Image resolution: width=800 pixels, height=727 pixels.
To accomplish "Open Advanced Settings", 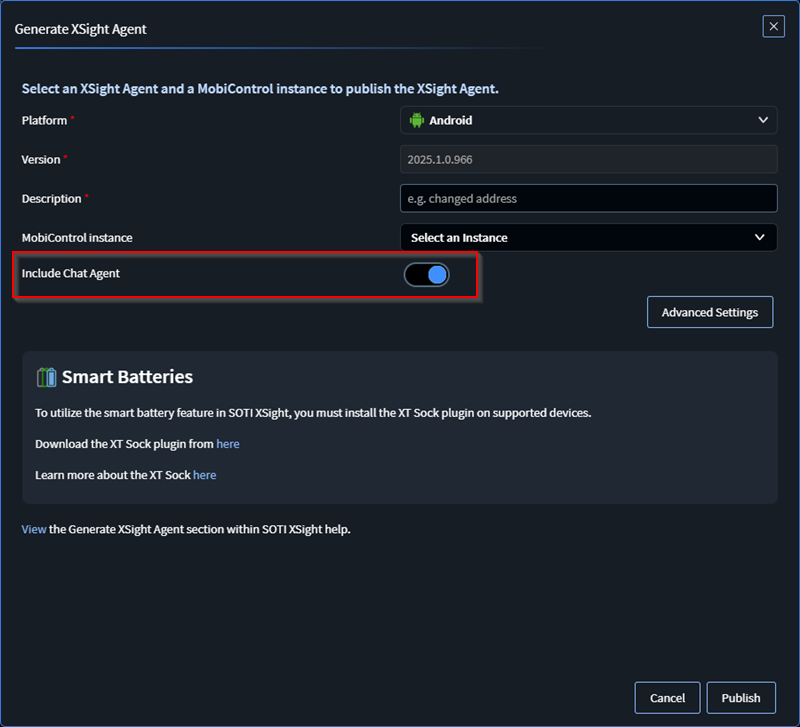I will coord(710,312).
